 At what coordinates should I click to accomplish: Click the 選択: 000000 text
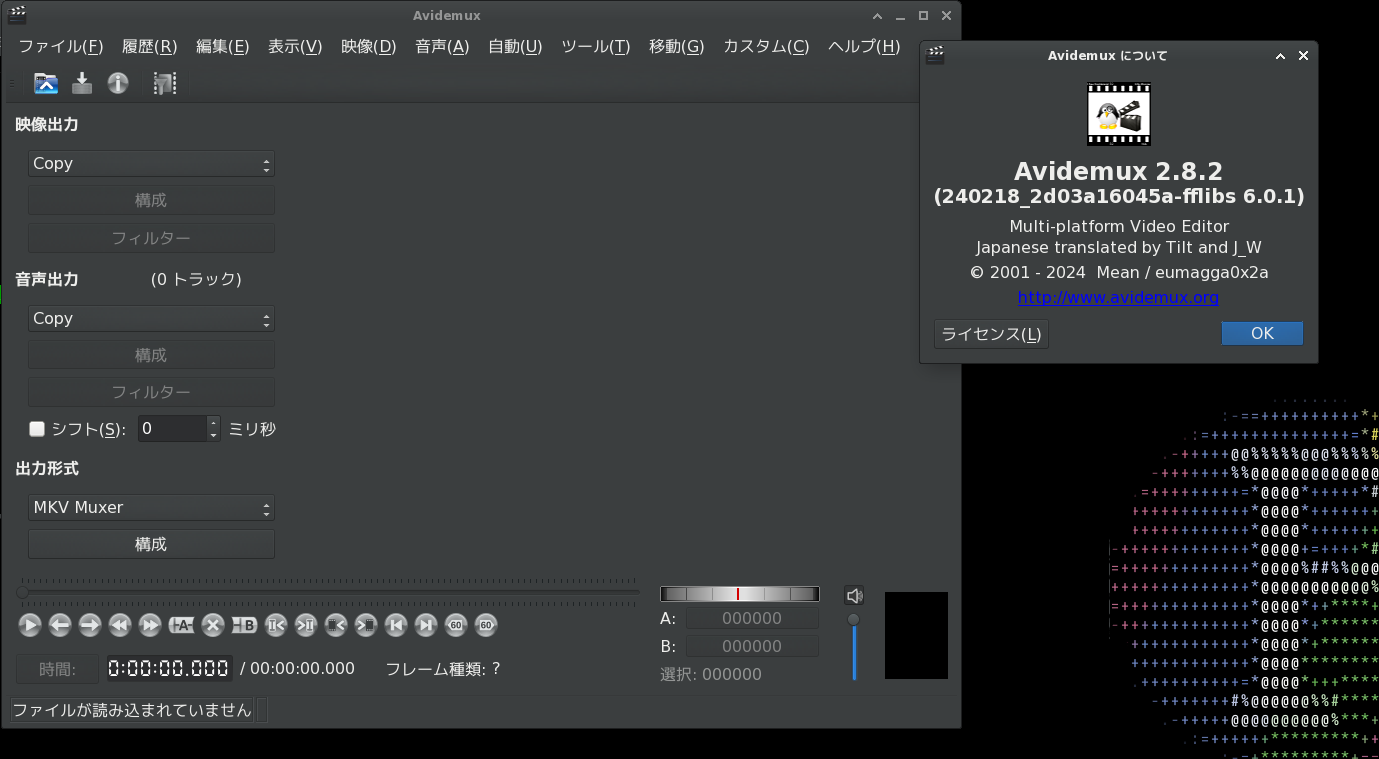(711, 675)
